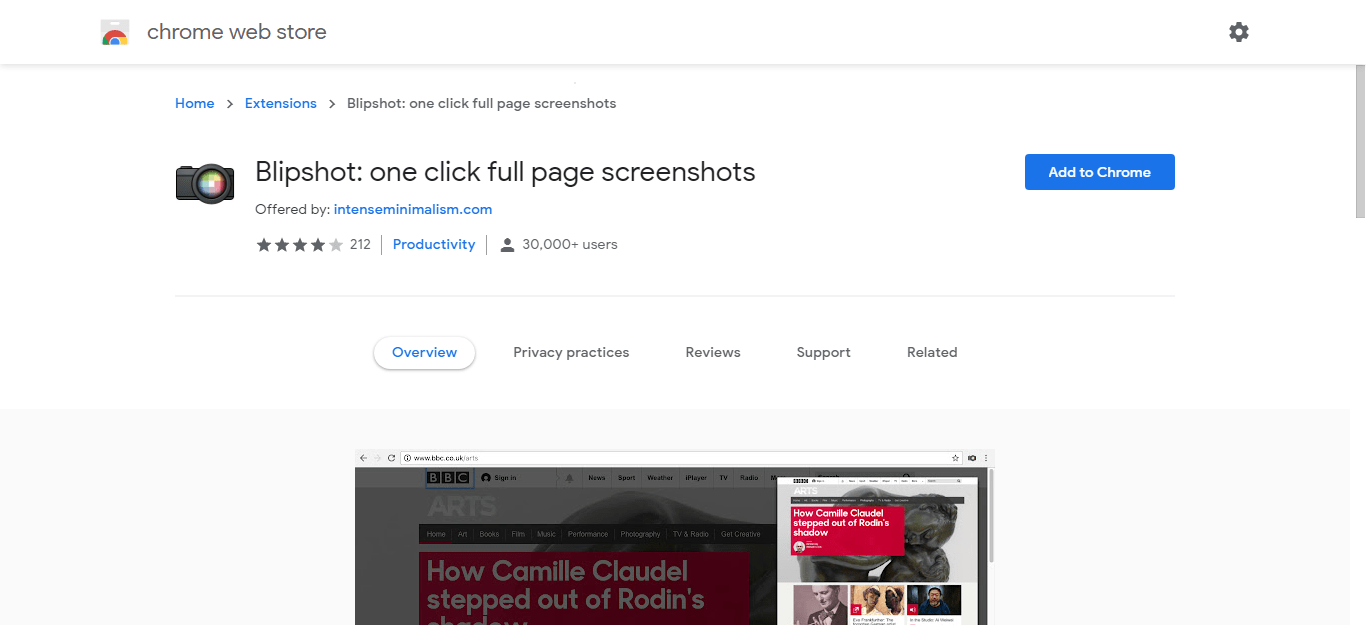Viewport: 1366px width, 625px height.
Task: Switch to Privacy practices tab
Action: point(571,352)
